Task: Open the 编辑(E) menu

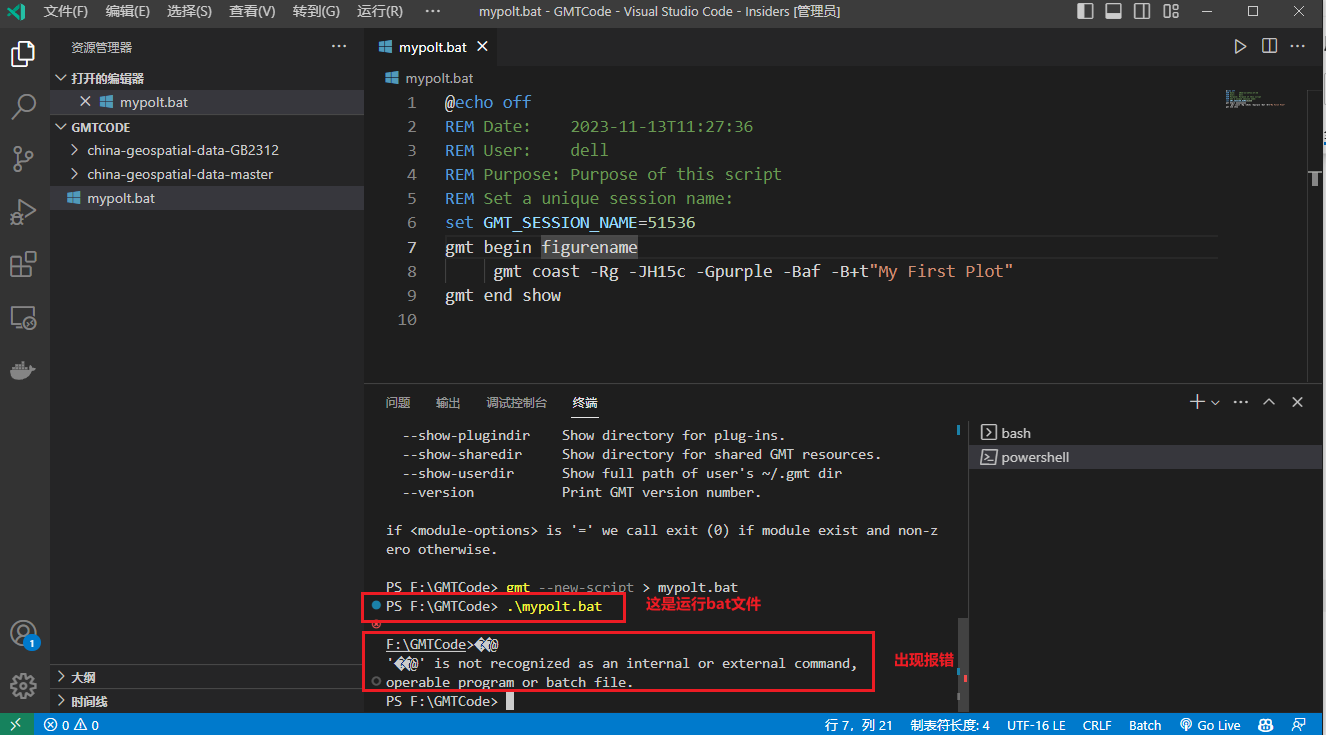Action: click(x=128, y=12)
